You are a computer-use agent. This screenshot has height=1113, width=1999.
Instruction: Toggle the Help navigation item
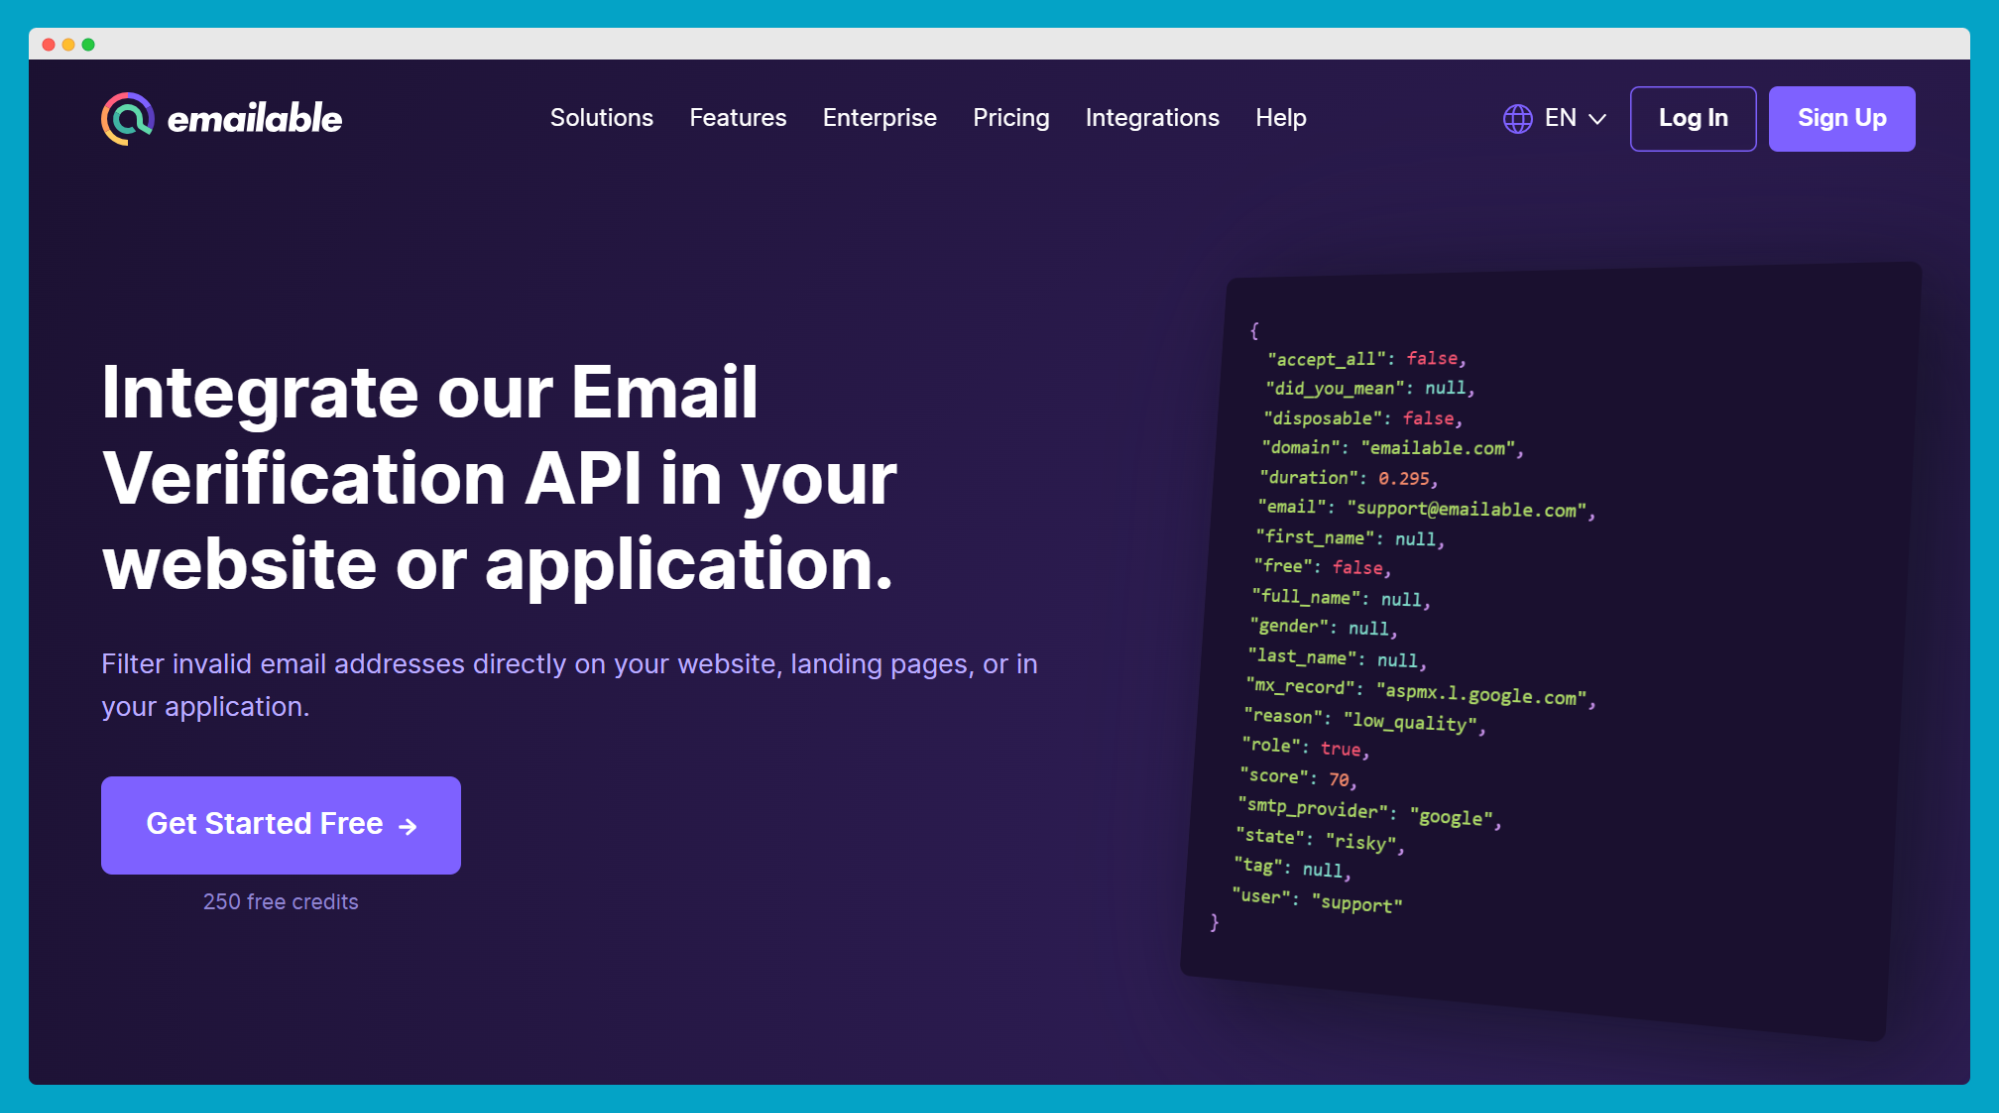(x=1281, y=118)
